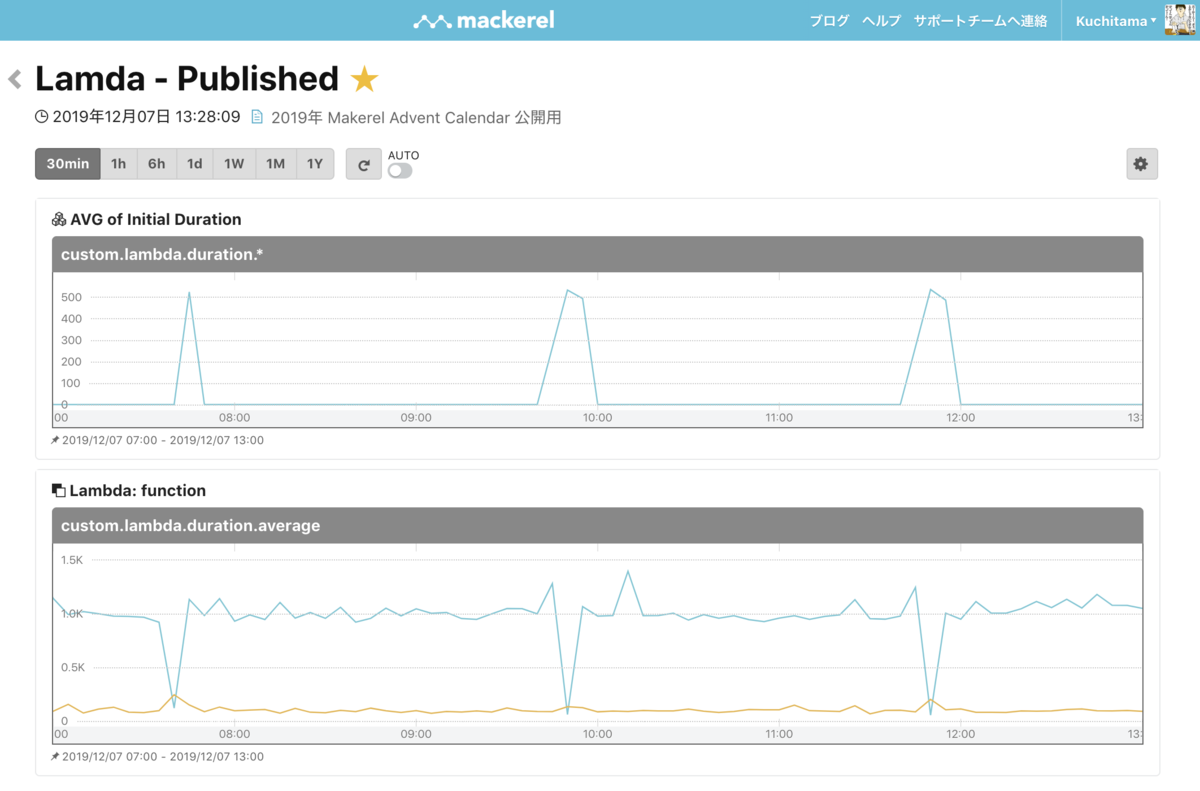Expand the Kuchitama account dropdown

tap(1116, 21)
